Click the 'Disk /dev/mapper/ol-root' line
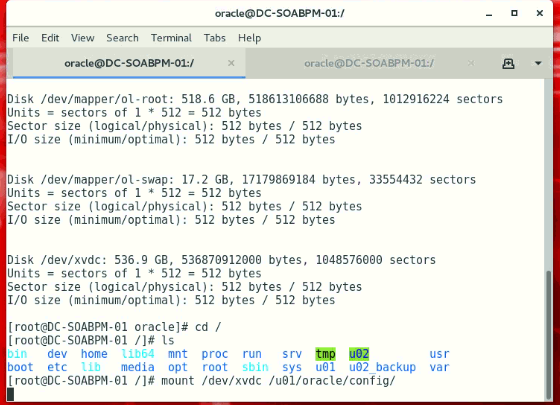Screen dimensions: 560x405 (x=255, y=99)
